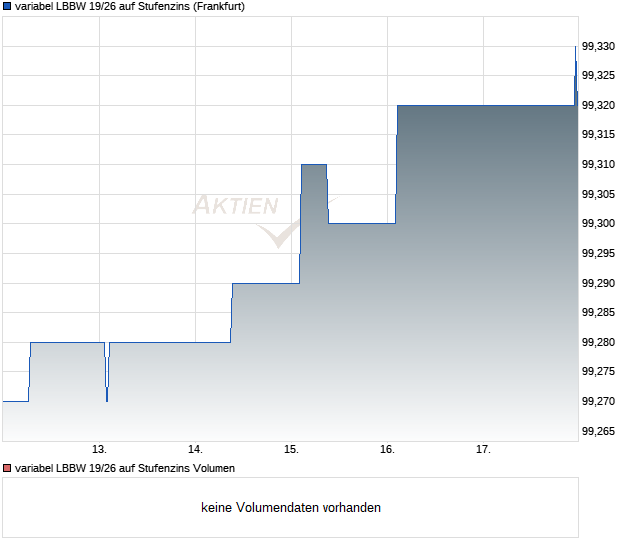Click the 99,280 price axis label
Viewport: 620px width, 546px height.
(x=598, y=342)
